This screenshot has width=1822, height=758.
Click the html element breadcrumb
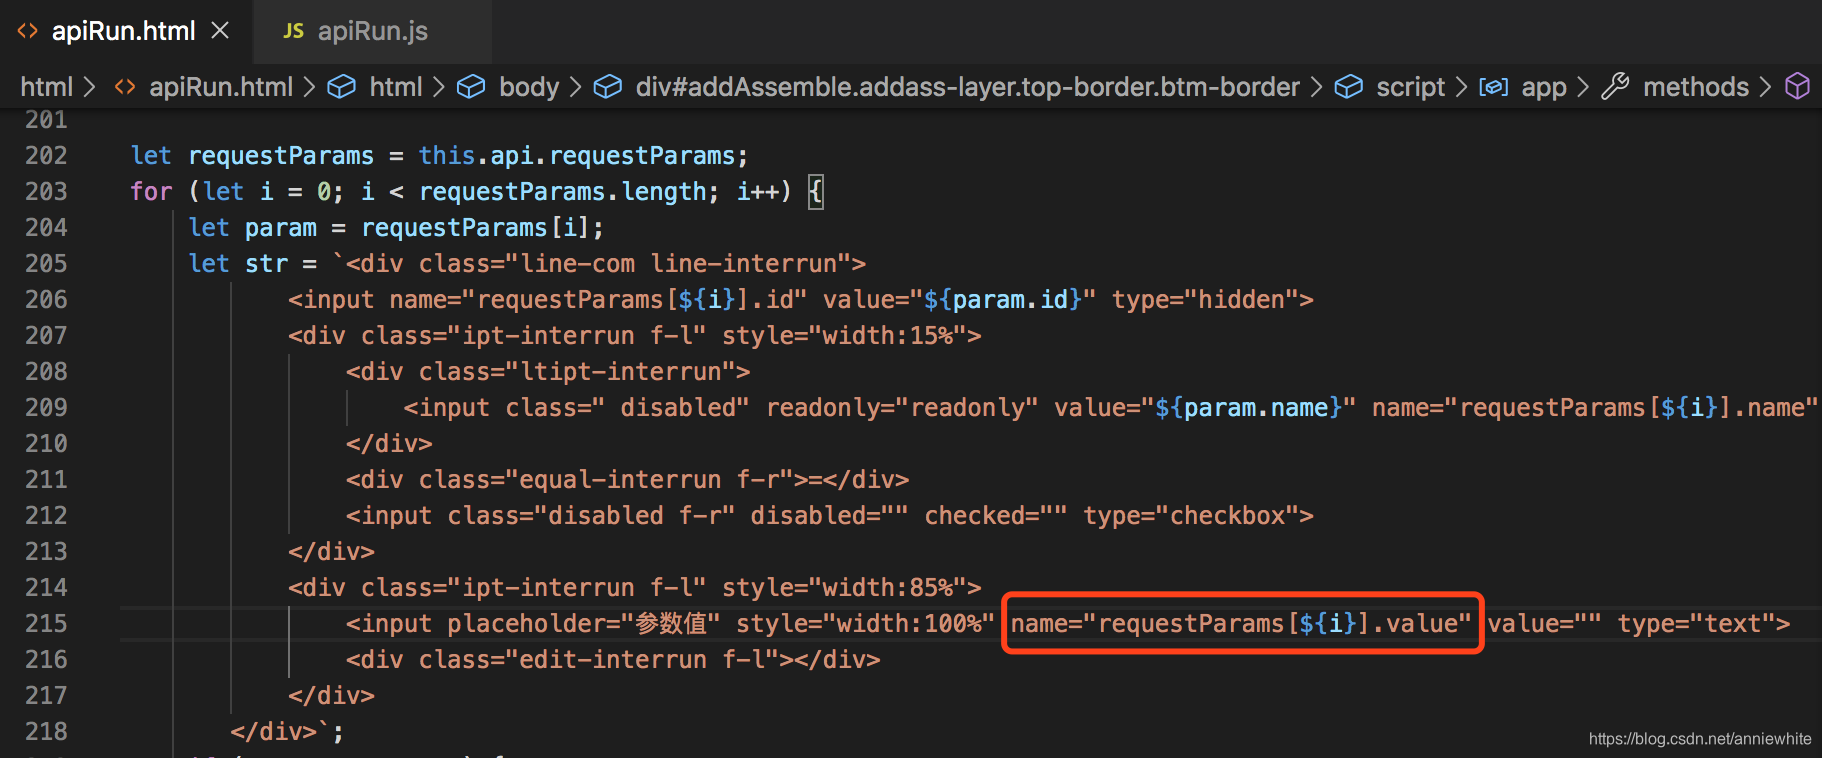[396, 87]
